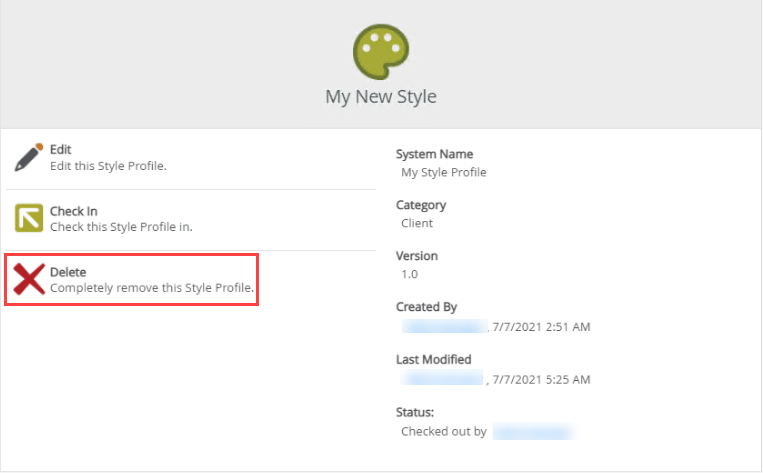Click the pencil Edit icon
Screen dimensions: 763x473
[29, 158]
